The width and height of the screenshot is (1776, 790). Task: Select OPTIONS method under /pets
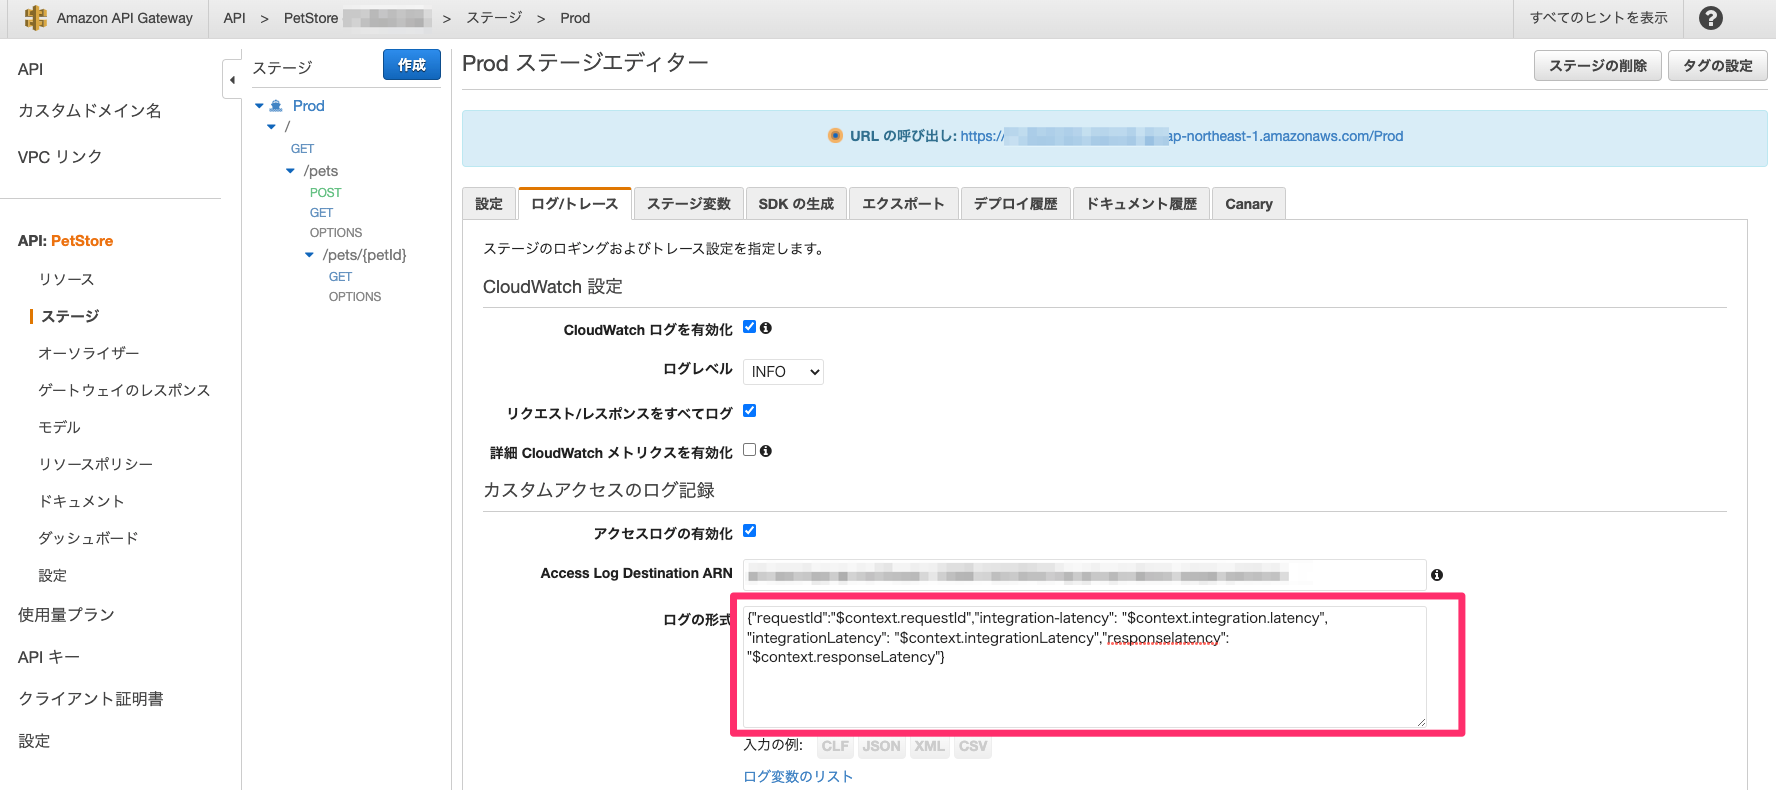[x=335, y=233]
